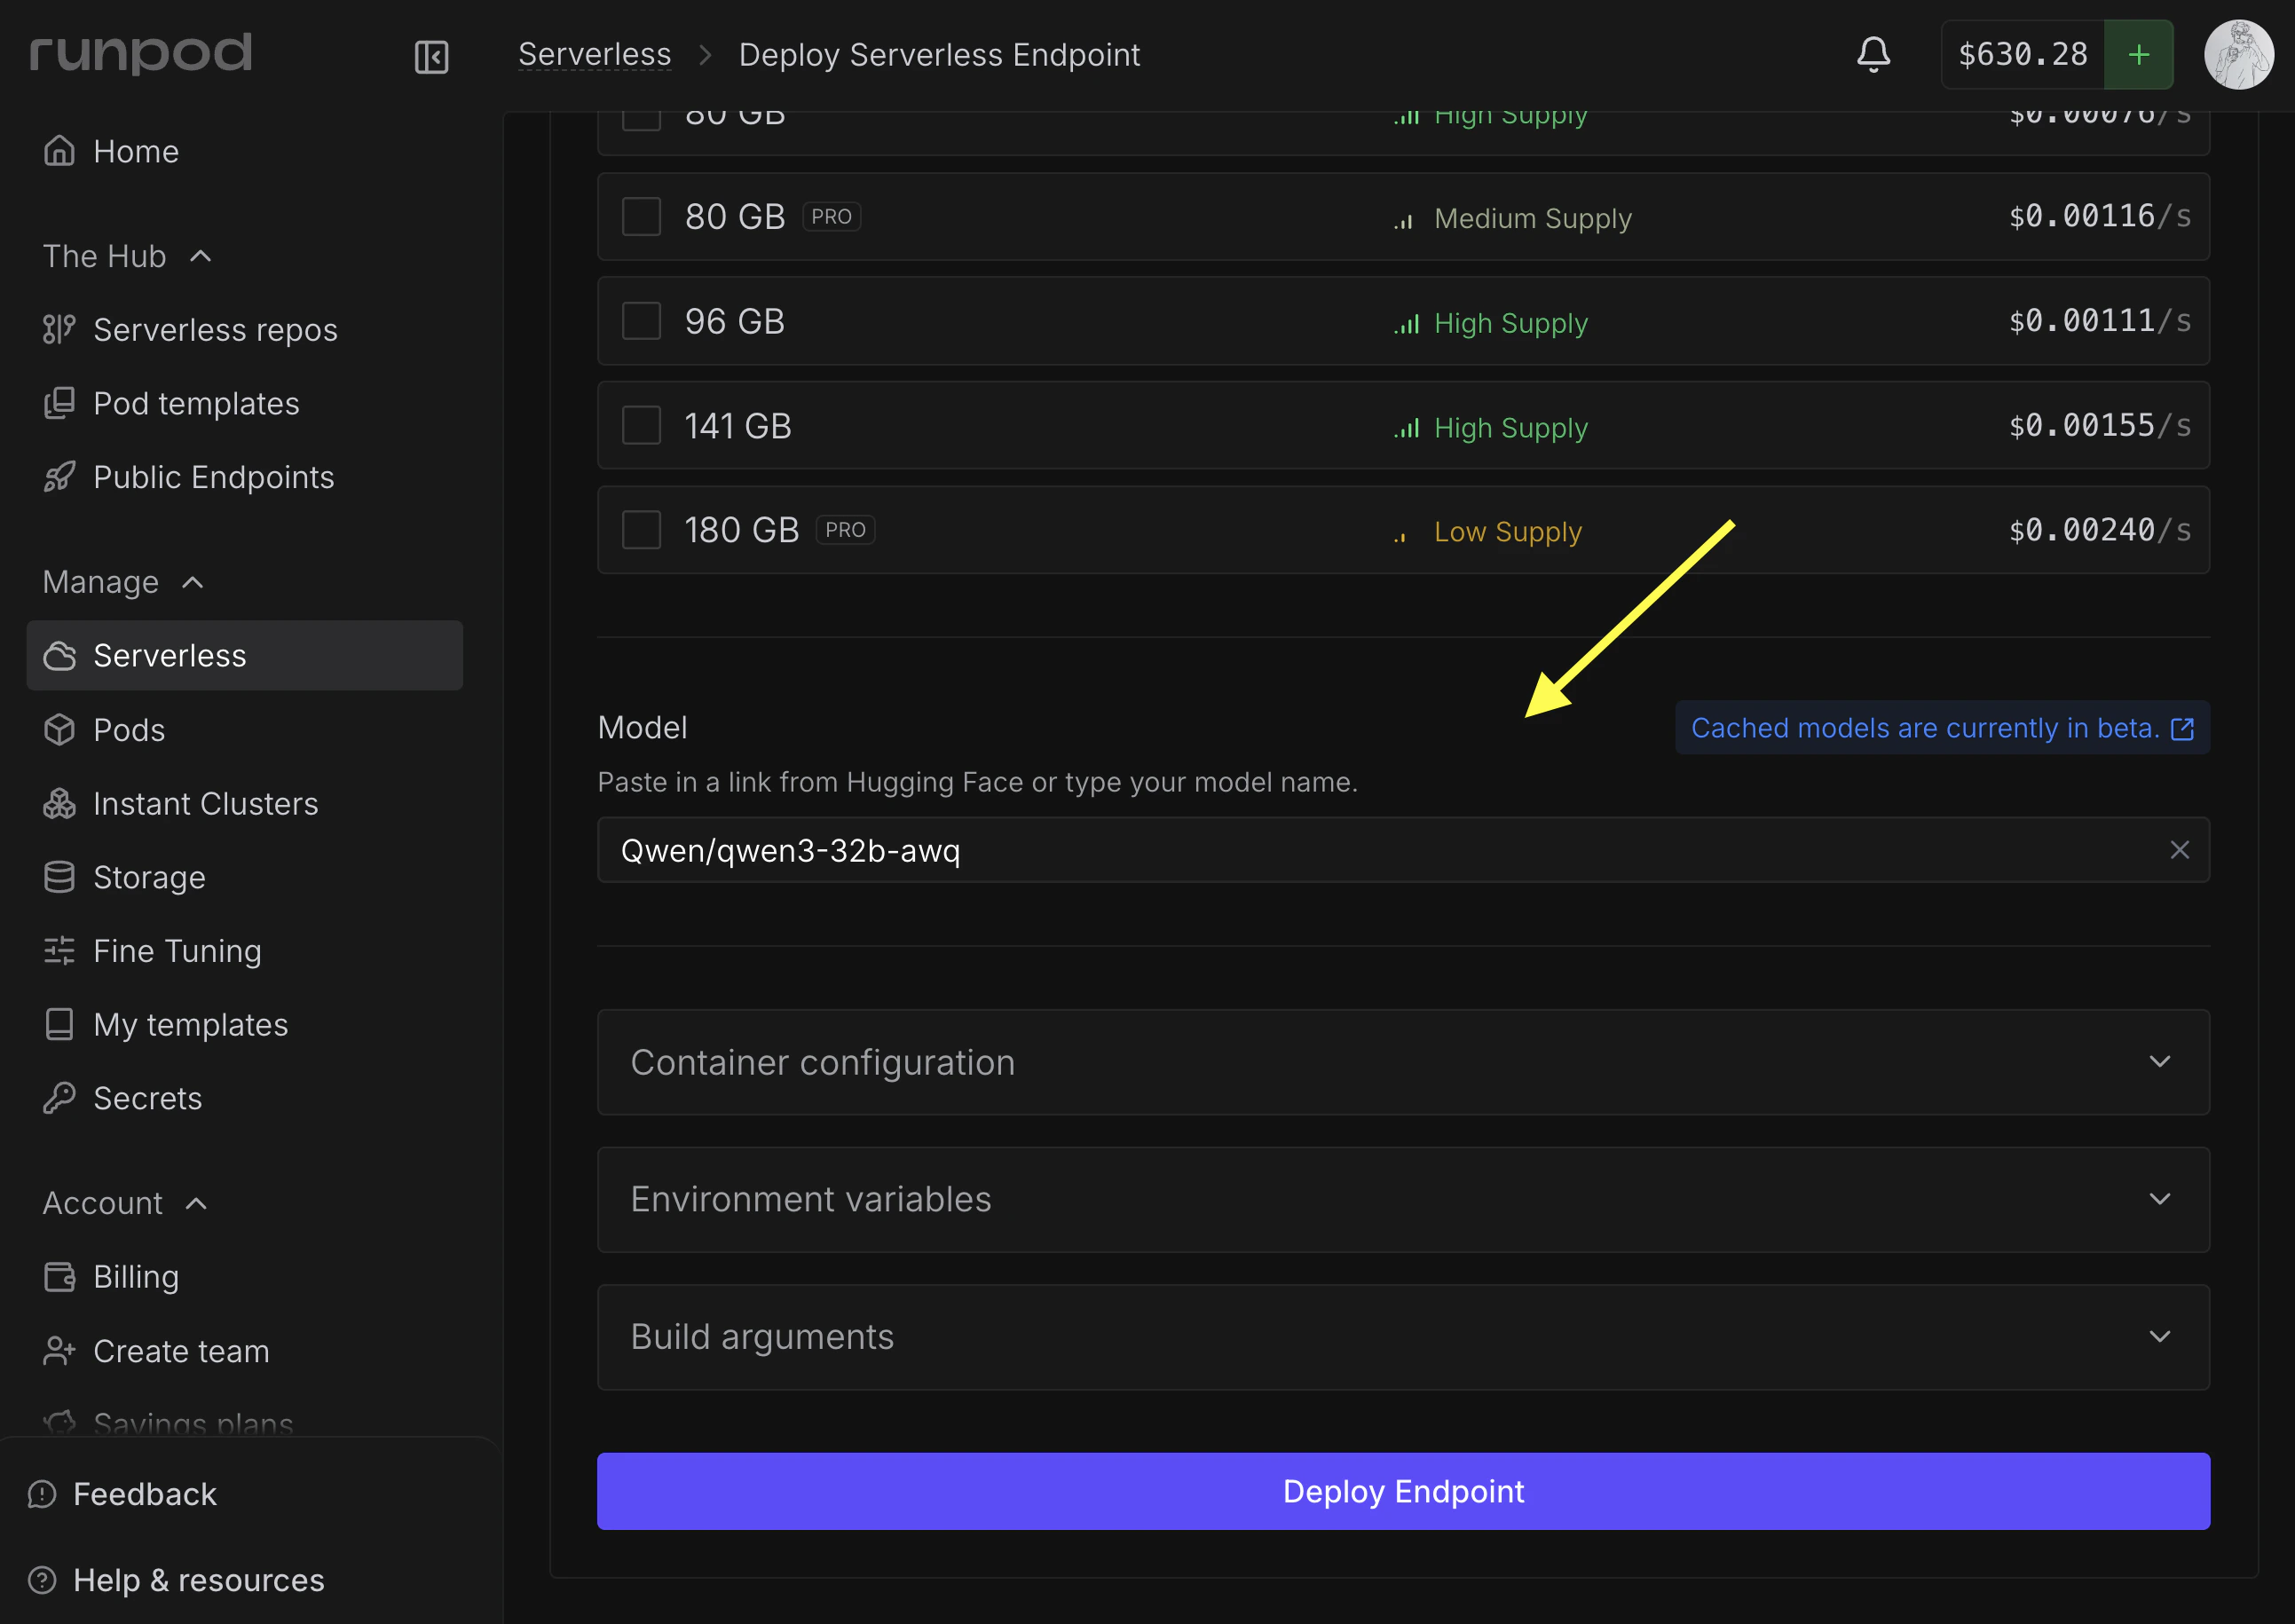
Task: Clear the model name field X icon
Action: (2179, 850)
